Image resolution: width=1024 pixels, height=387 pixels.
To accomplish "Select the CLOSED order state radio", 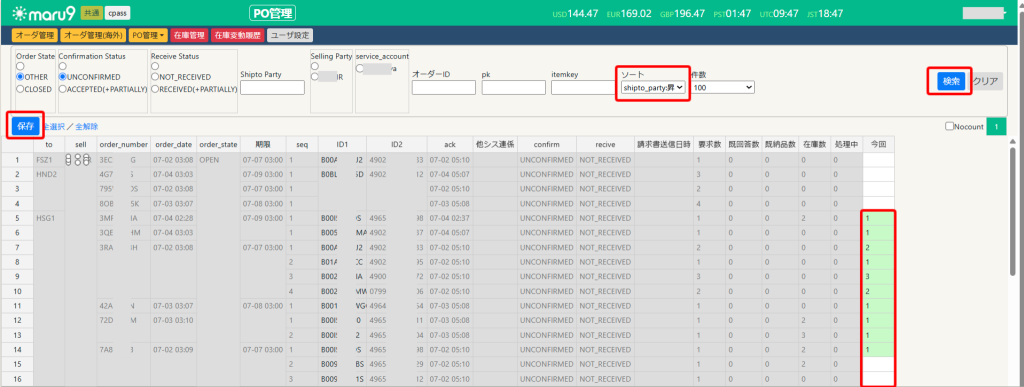I will pyautogui.click(x=20, y=89).
